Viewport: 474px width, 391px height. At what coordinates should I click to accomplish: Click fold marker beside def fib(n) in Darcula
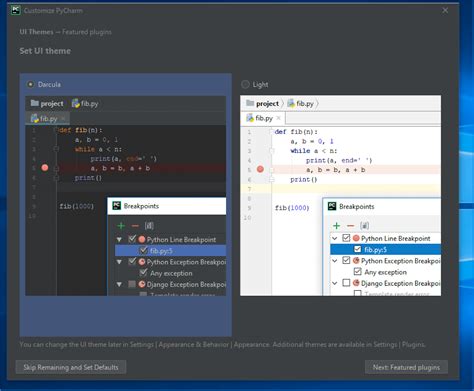click(56, 130)
